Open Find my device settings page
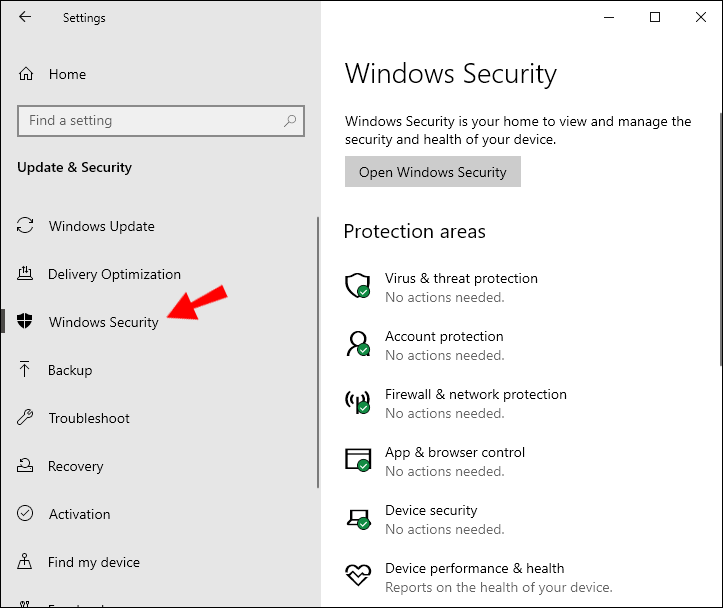723x608 pixels. click(94, 562)
